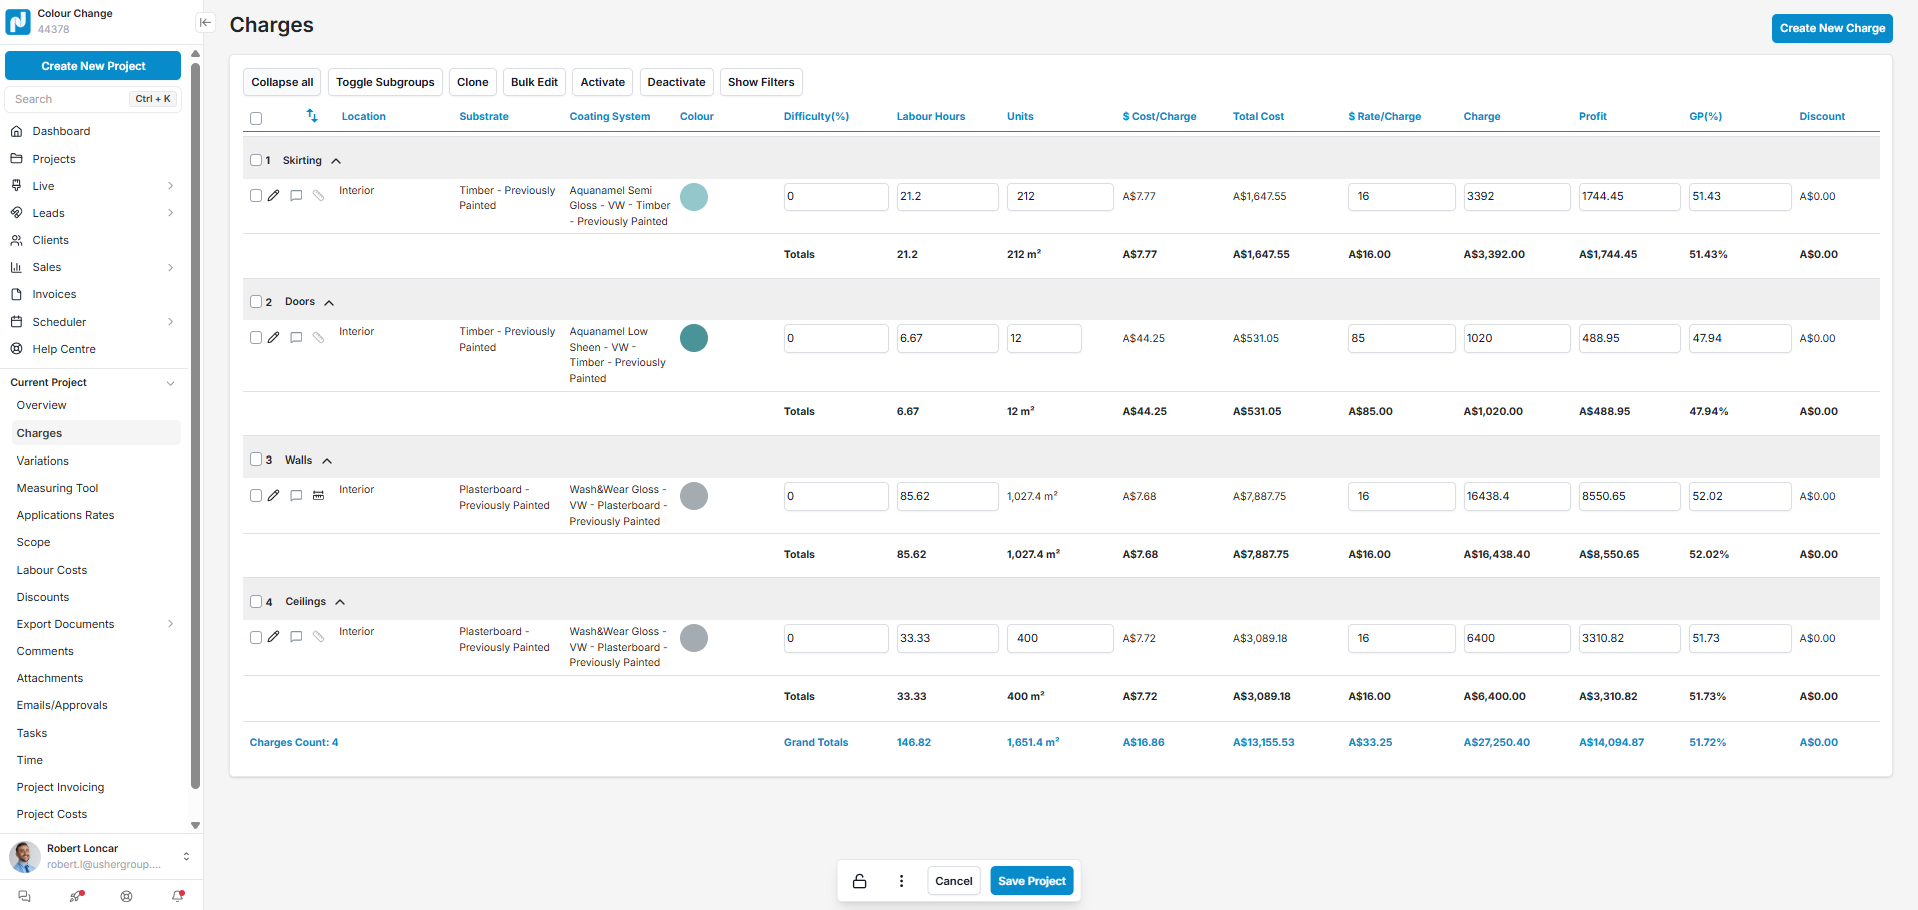Expand the Export Documents sidebar submenu
Image resolution: width=1918 pixels, height=910 pixels.
coord(170,624)
